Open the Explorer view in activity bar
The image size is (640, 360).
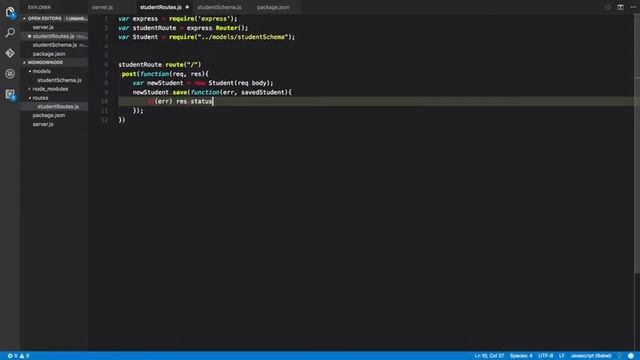[x=10, y=12]
